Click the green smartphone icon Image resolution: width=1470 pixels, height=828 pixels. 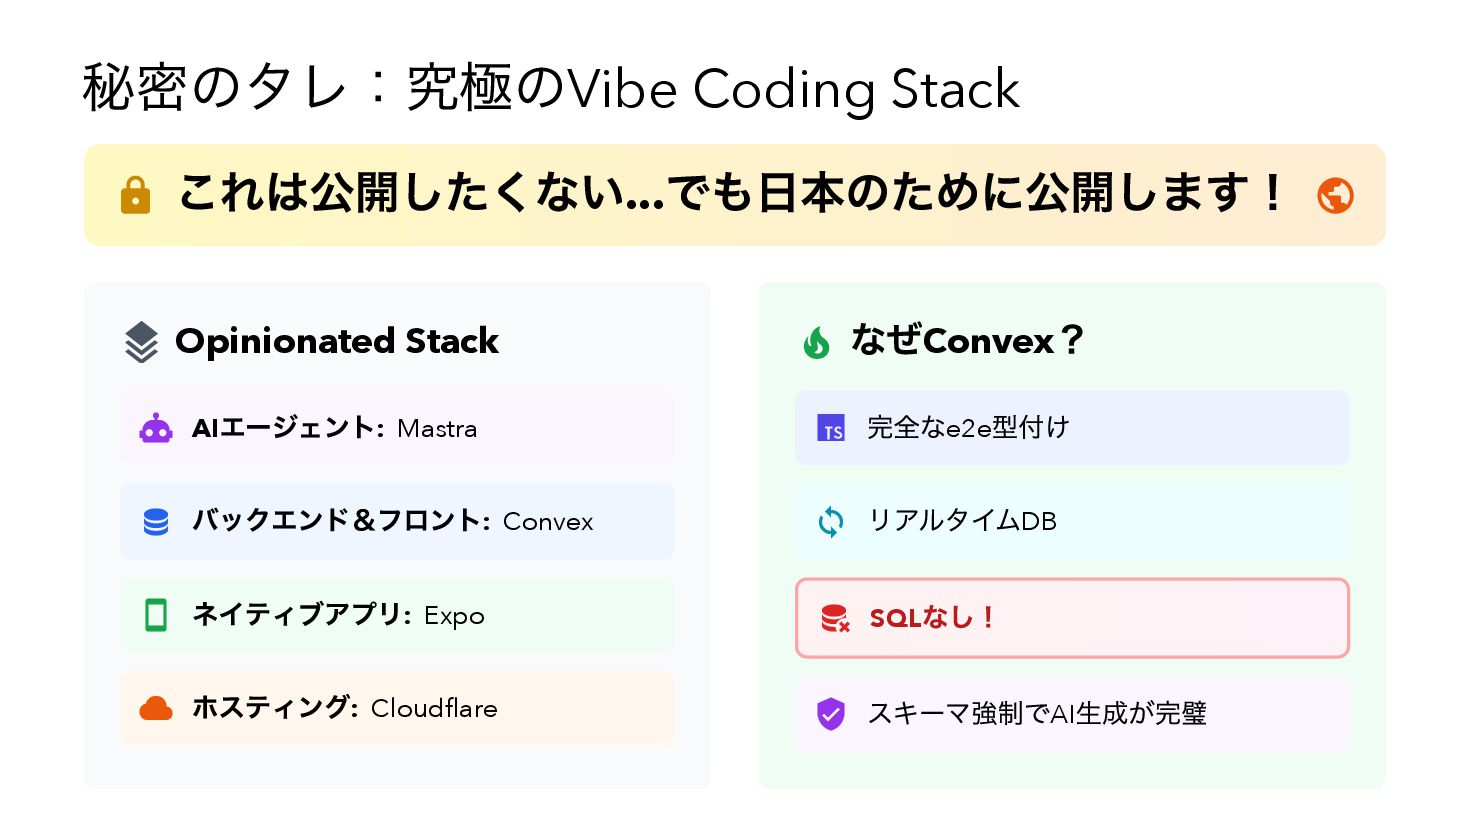(156, 615)
